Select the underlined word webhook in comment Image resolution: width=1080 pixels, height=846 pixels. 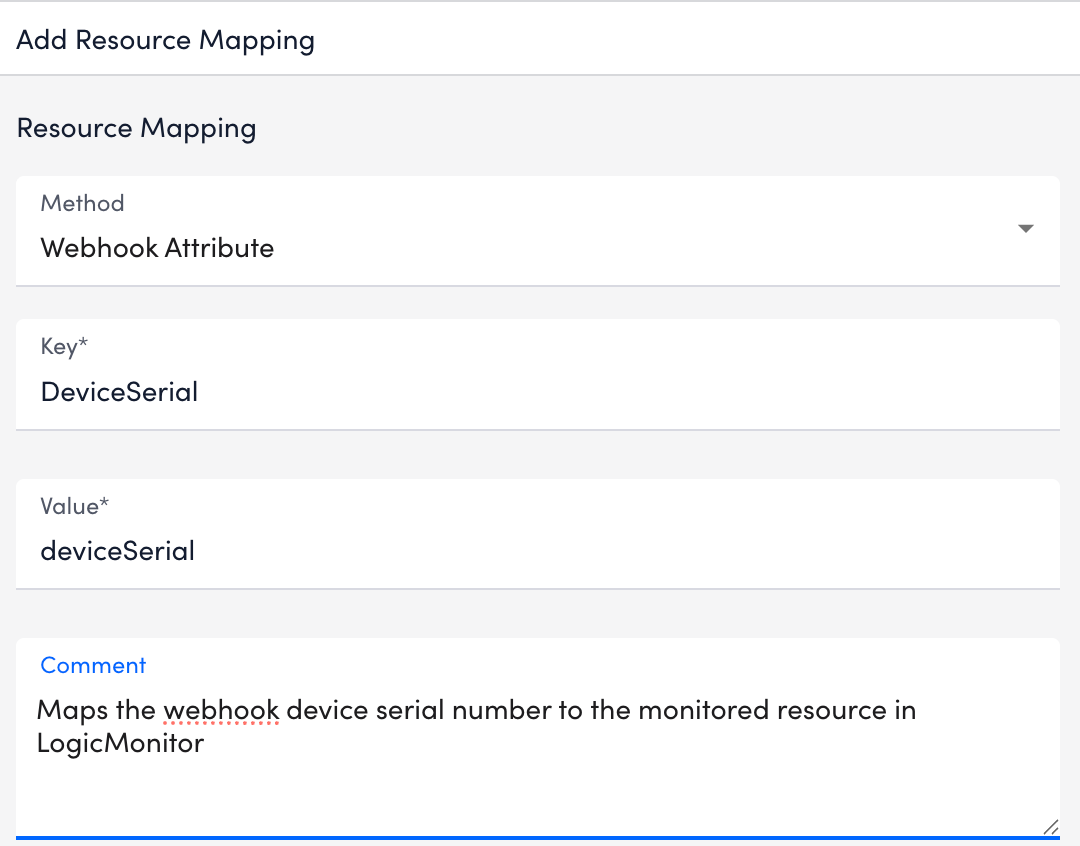220,709
